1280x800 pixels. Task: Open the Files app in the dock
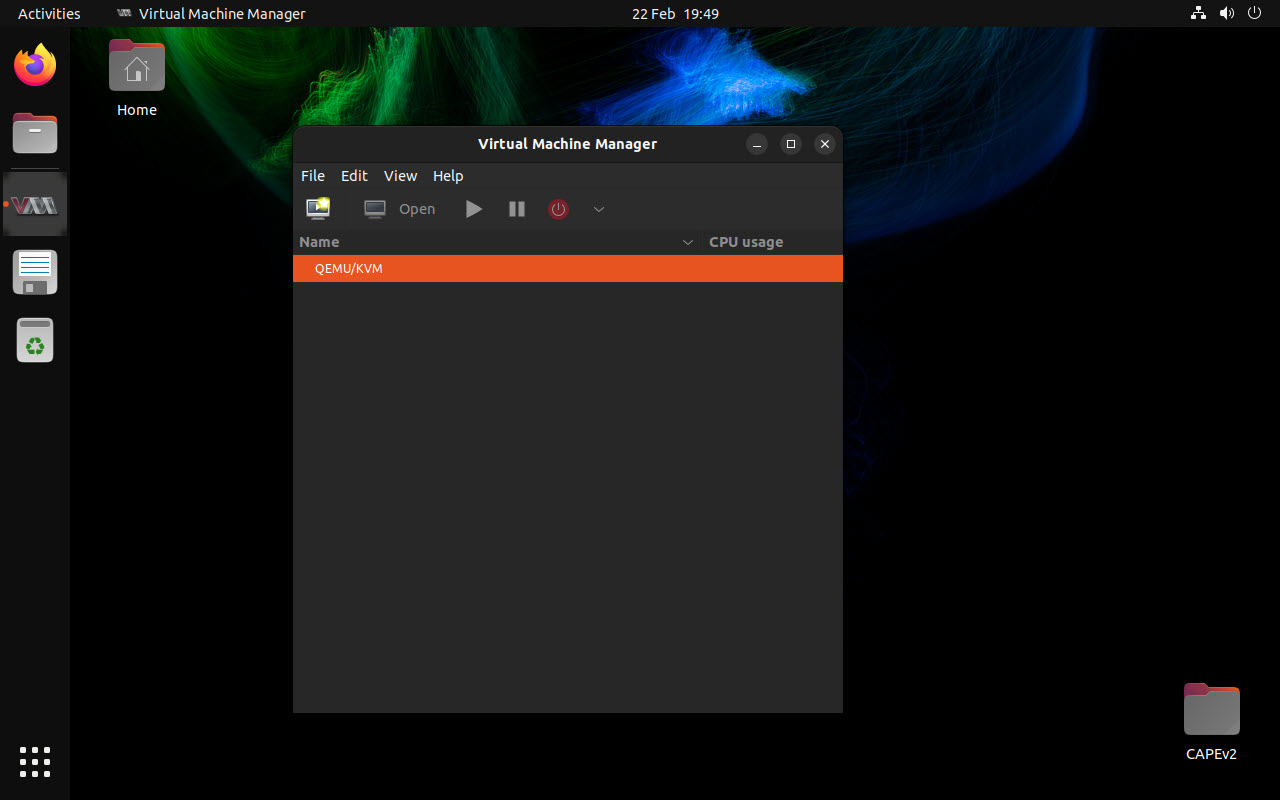pos(34,133)
